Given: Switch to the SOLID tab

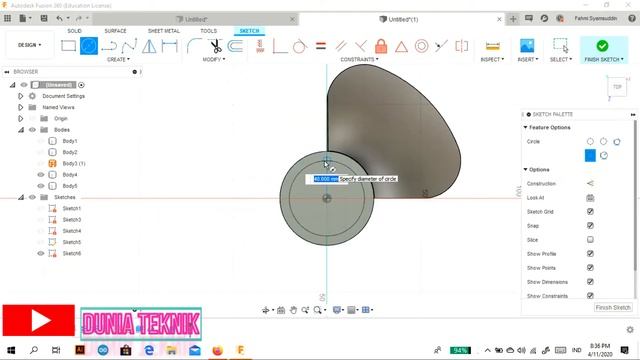Looking at the screenshot, I should pos(74,31).
